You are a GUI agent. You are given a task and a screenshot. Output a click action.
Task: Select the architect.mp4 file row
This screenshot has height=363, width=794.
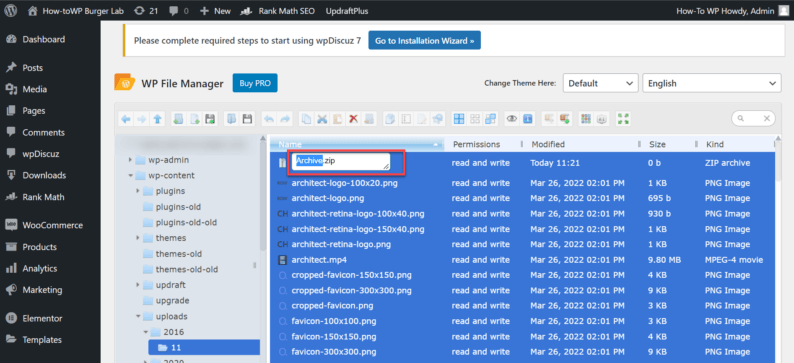tap(522, 260)
